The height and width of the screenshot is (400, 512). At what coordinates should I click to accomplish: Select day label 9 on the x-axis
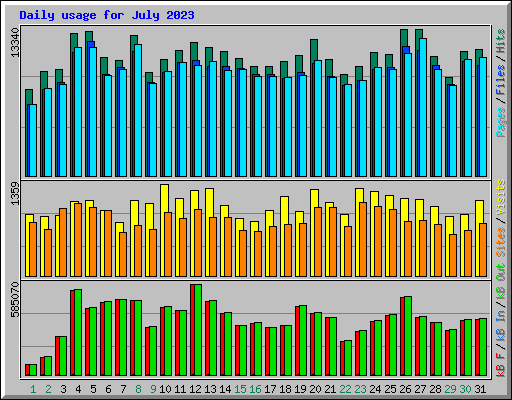pyautogui.click(x=153, y=389)
